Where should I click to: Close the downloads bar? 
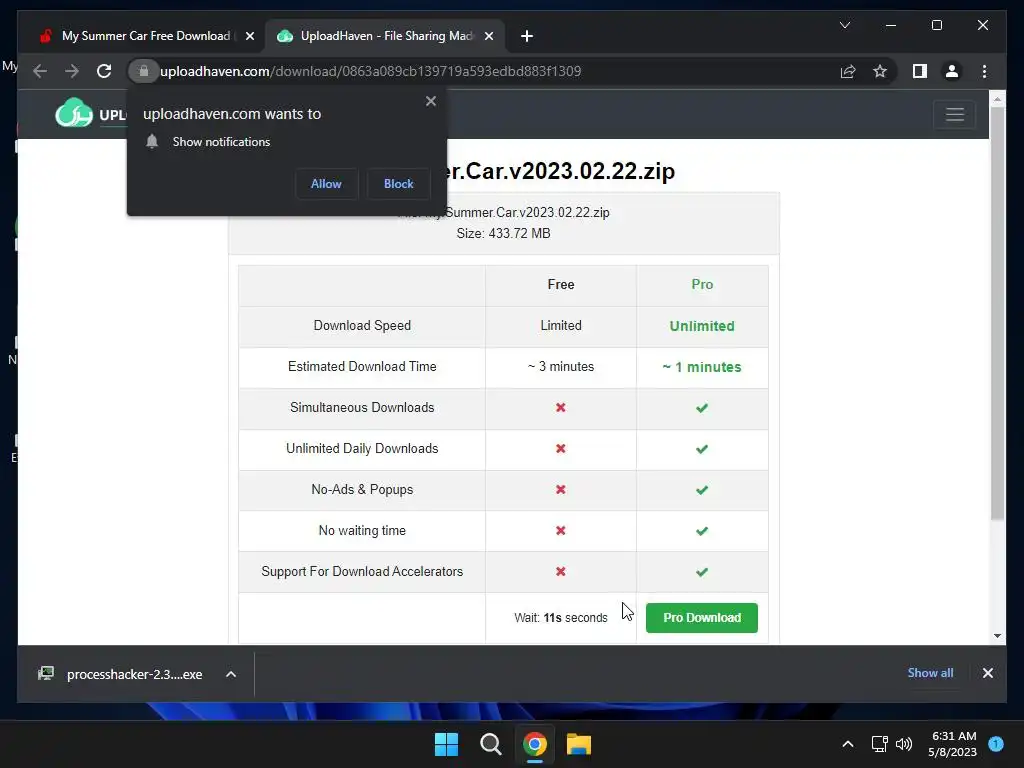(x=987, y=673)
